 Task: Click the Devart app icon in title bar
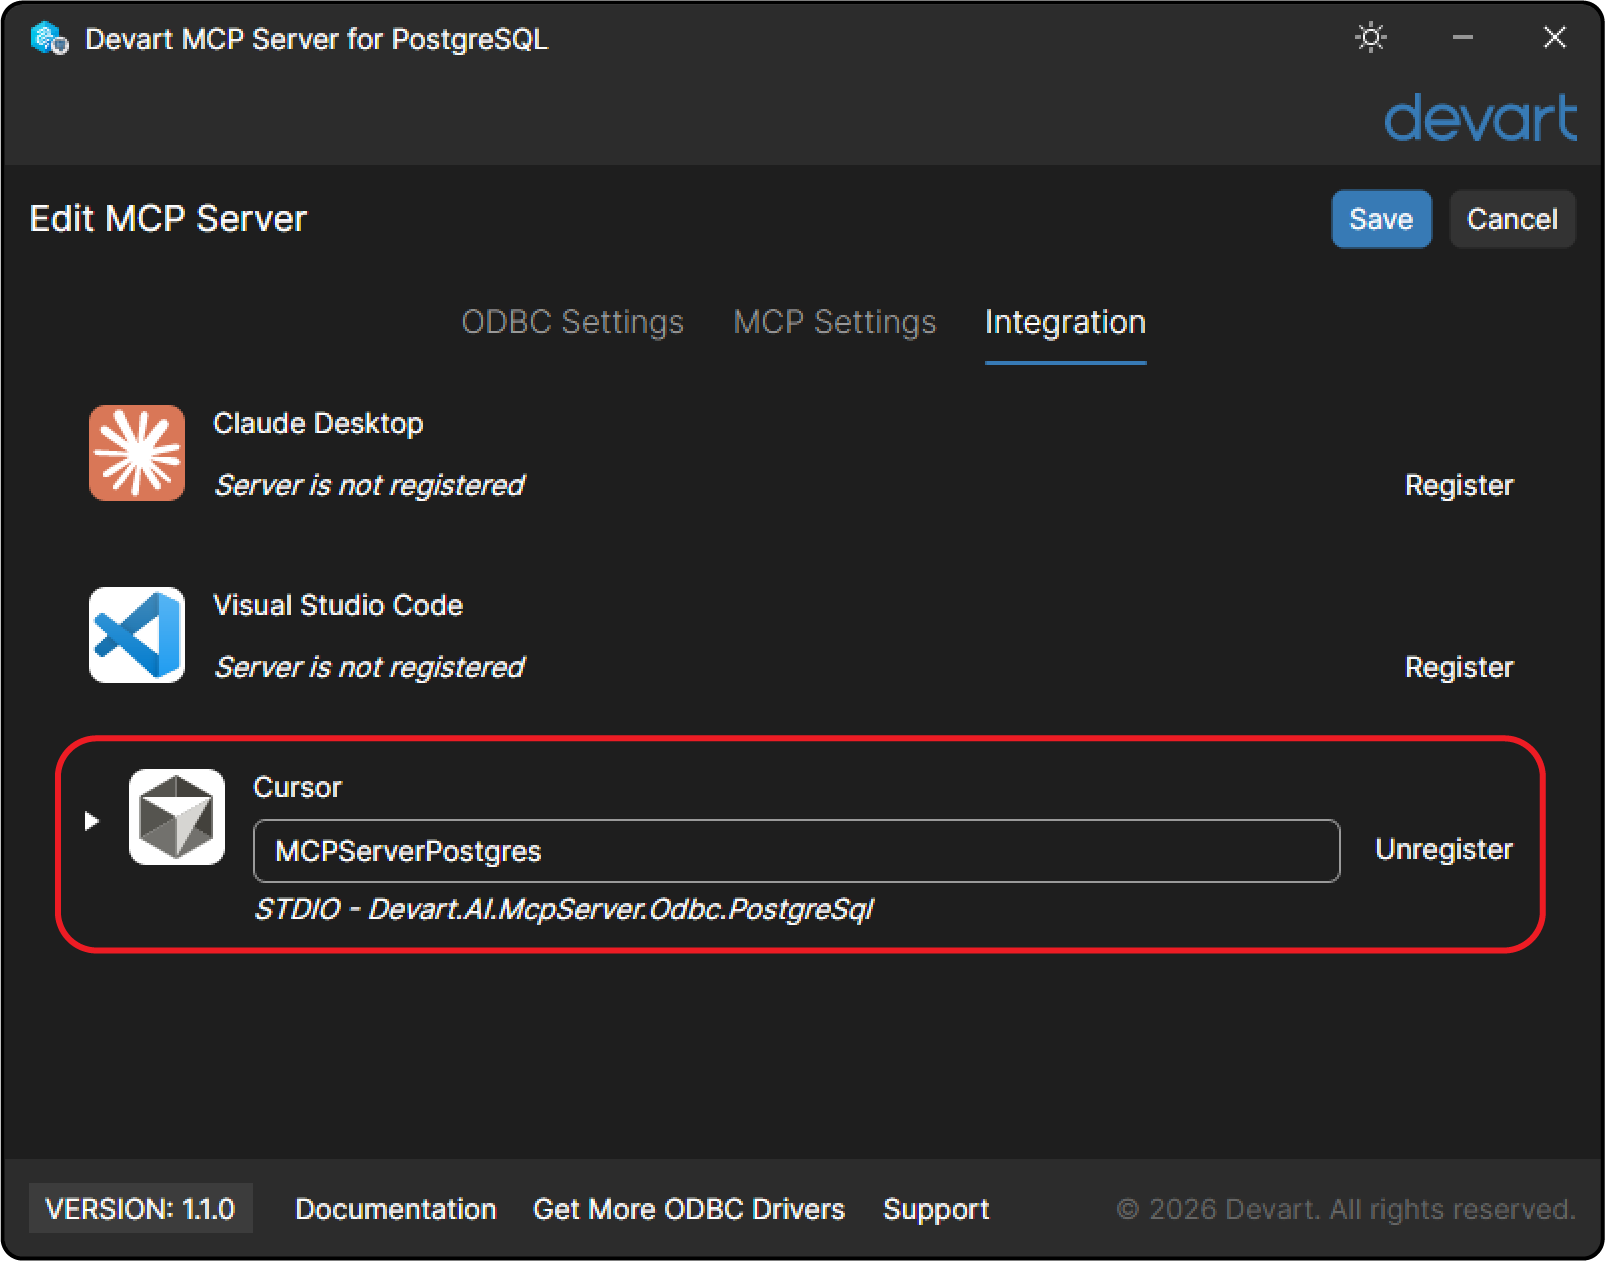[x=49, y=39]
